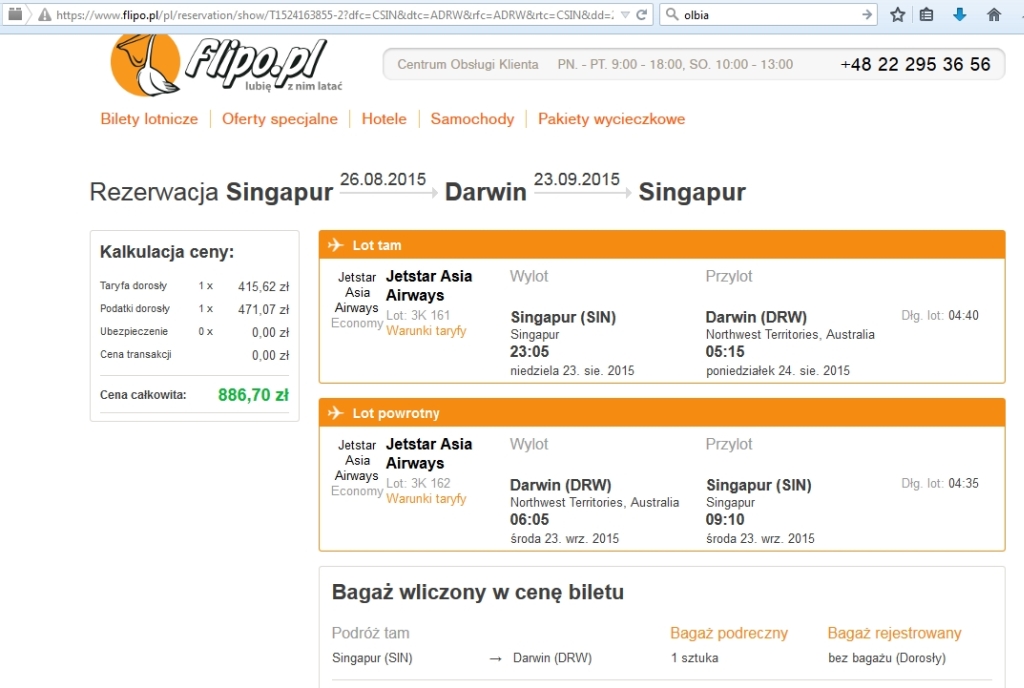Click the Lot powrotny section header
Screen dimensions: 1024x688
click(662, 413)
